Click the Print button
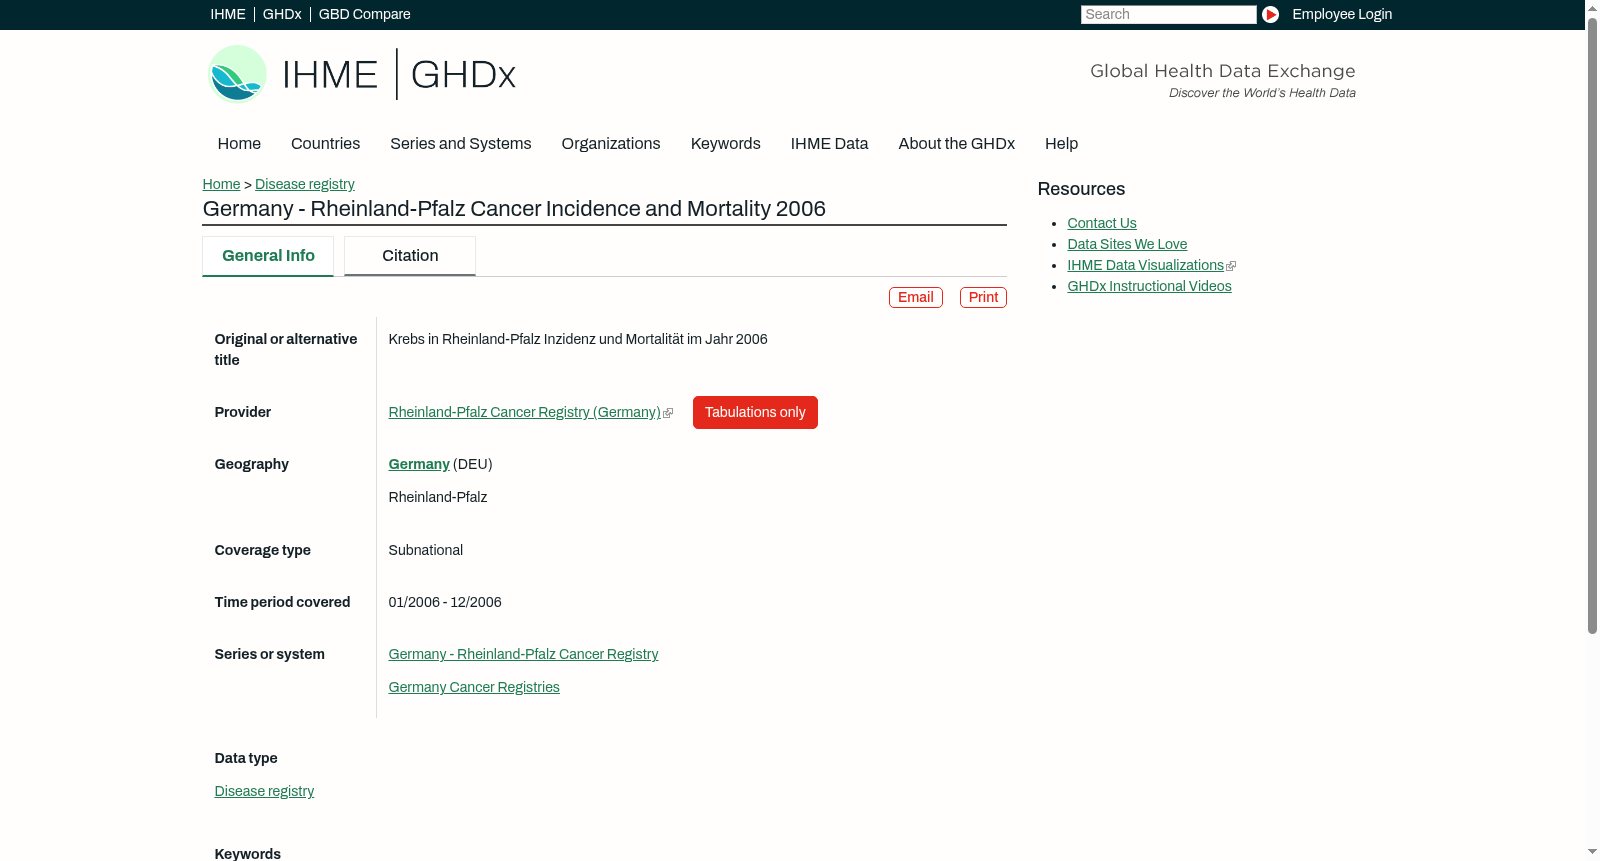1600x861 pixels. coord(983,297)
